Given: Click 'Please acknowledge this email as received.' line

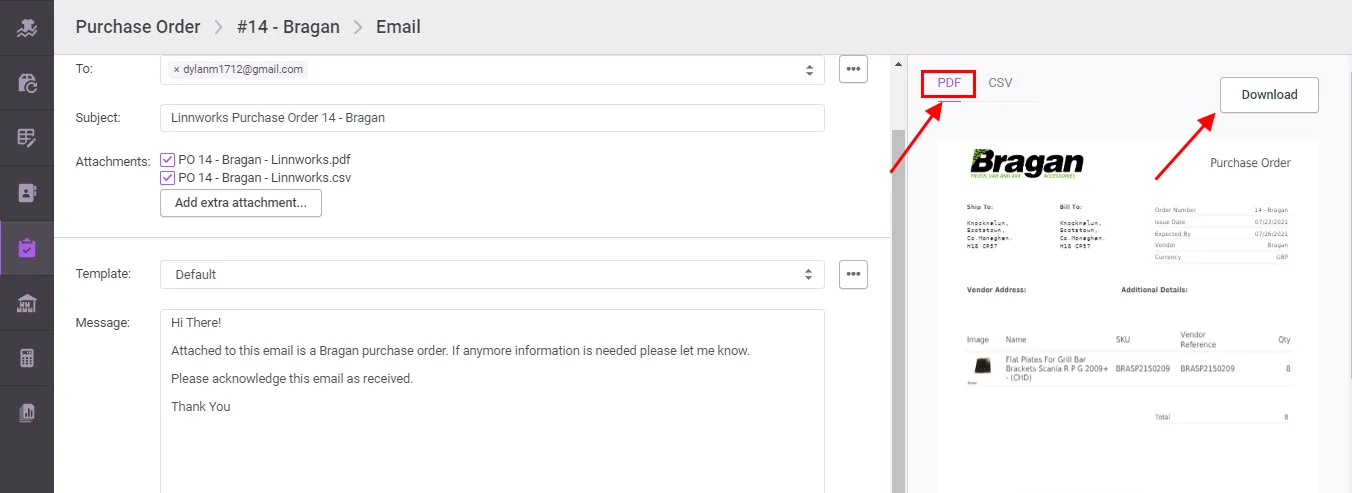Looking at the screenshot, I should tap(292, 379).
